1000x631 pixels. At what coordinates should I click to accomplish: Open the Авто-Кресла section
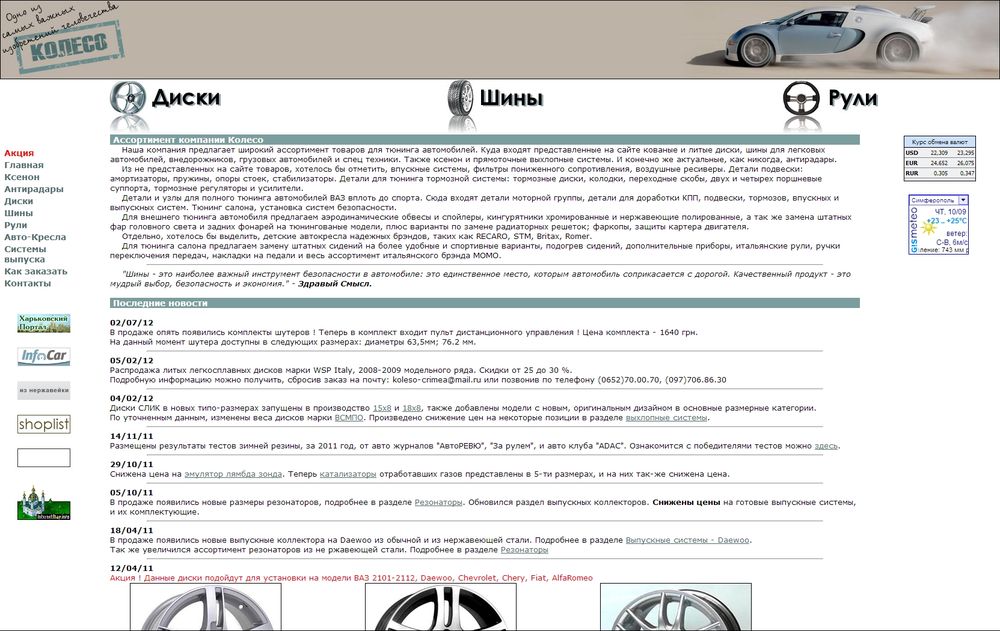pos(35,237)
